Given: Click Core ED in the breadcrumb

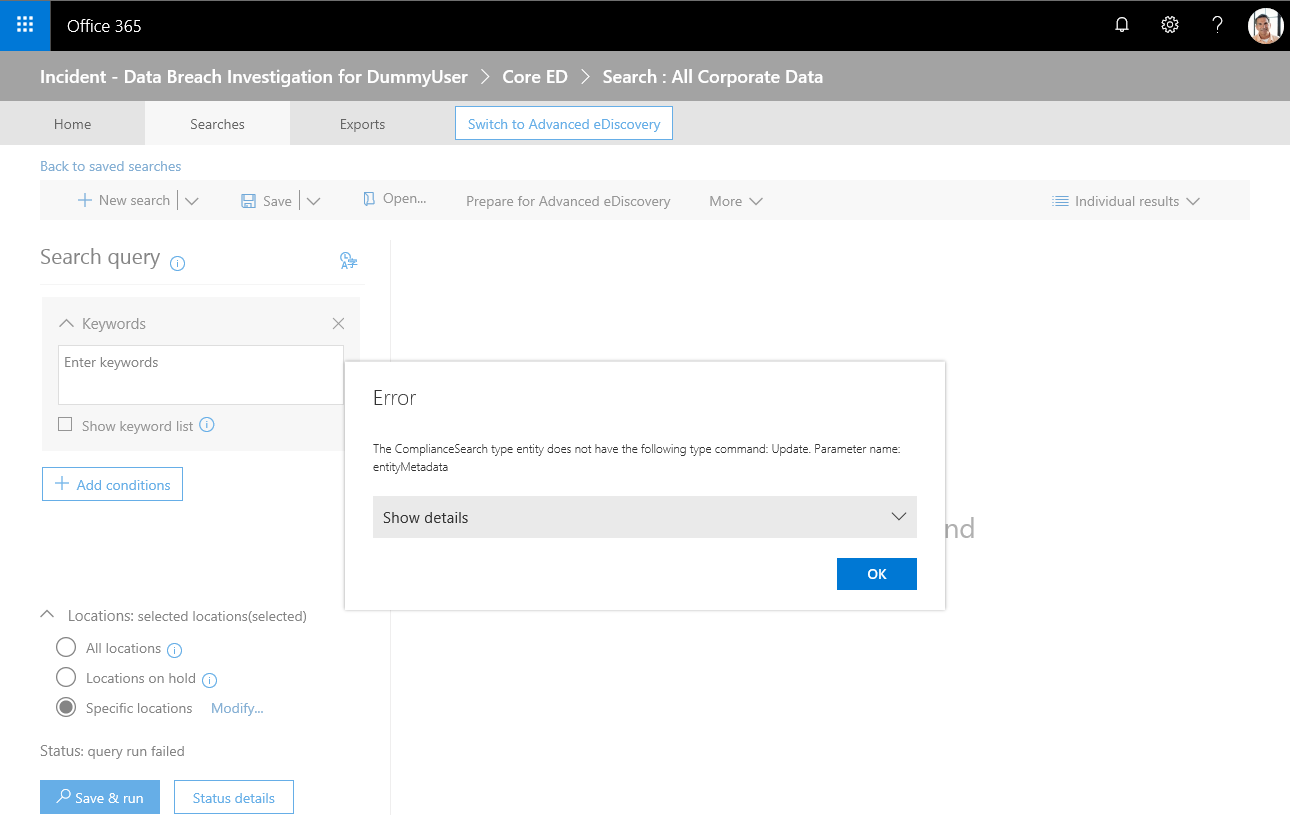Looking at the screenshot, I should pyautogui.click(x=535, y=77).
